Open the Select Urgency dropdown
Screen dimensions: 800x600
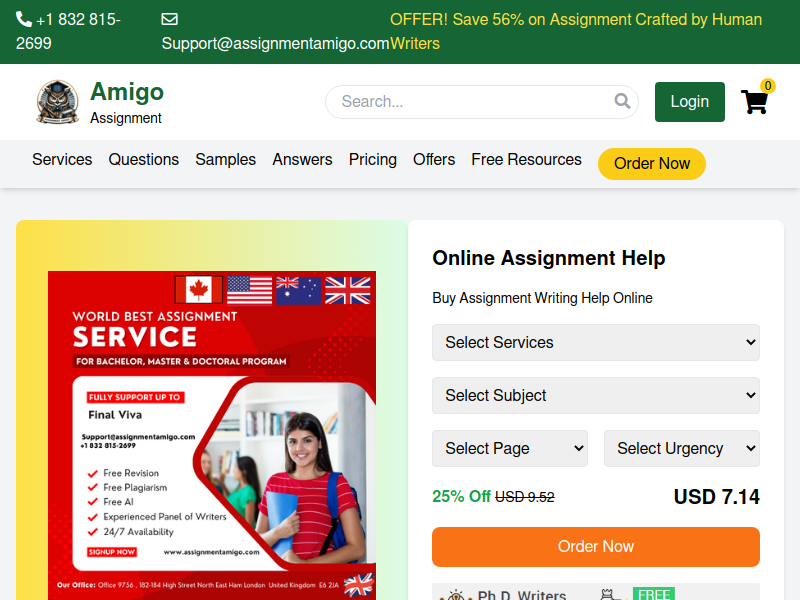(x=682, y=448)
